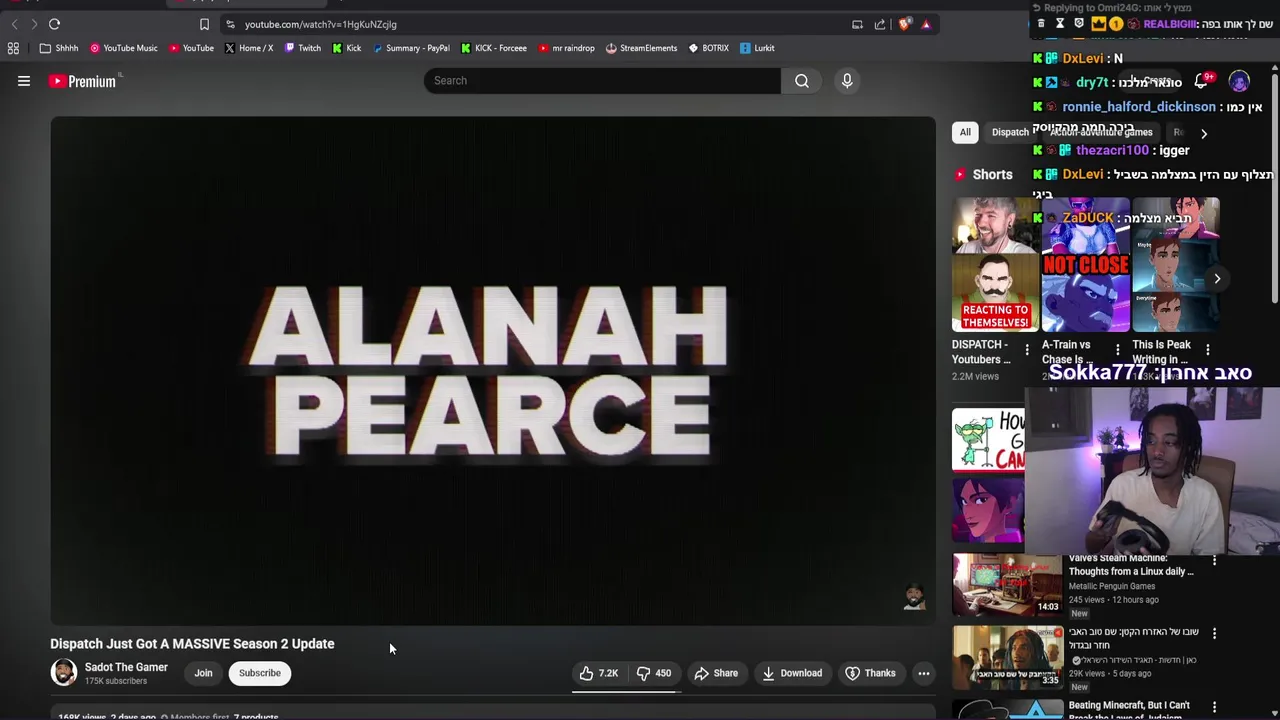The height and width of the screenshot is (720, 1280).
Task: Open the account avatar menu
Action: coord(1239,82)
